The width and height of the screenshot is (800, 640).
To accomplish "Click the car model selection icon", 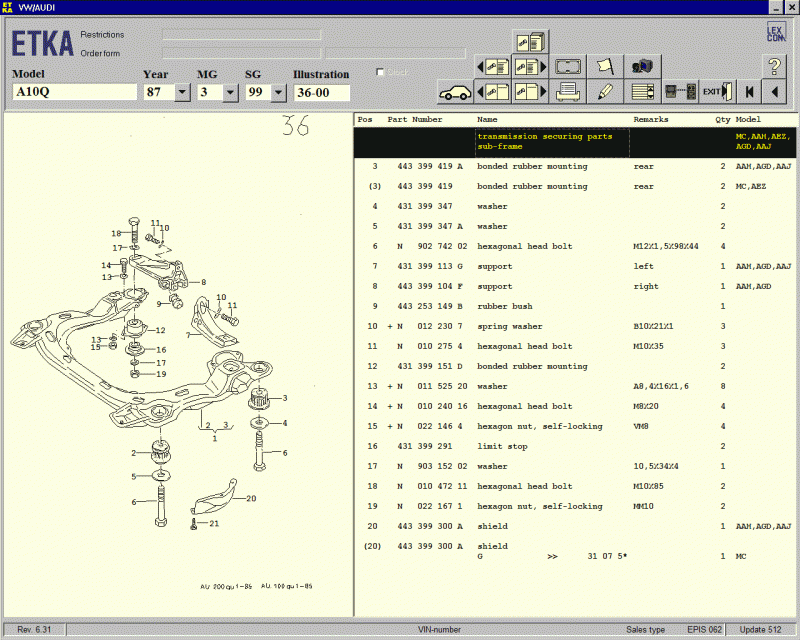I will [455, 92].
